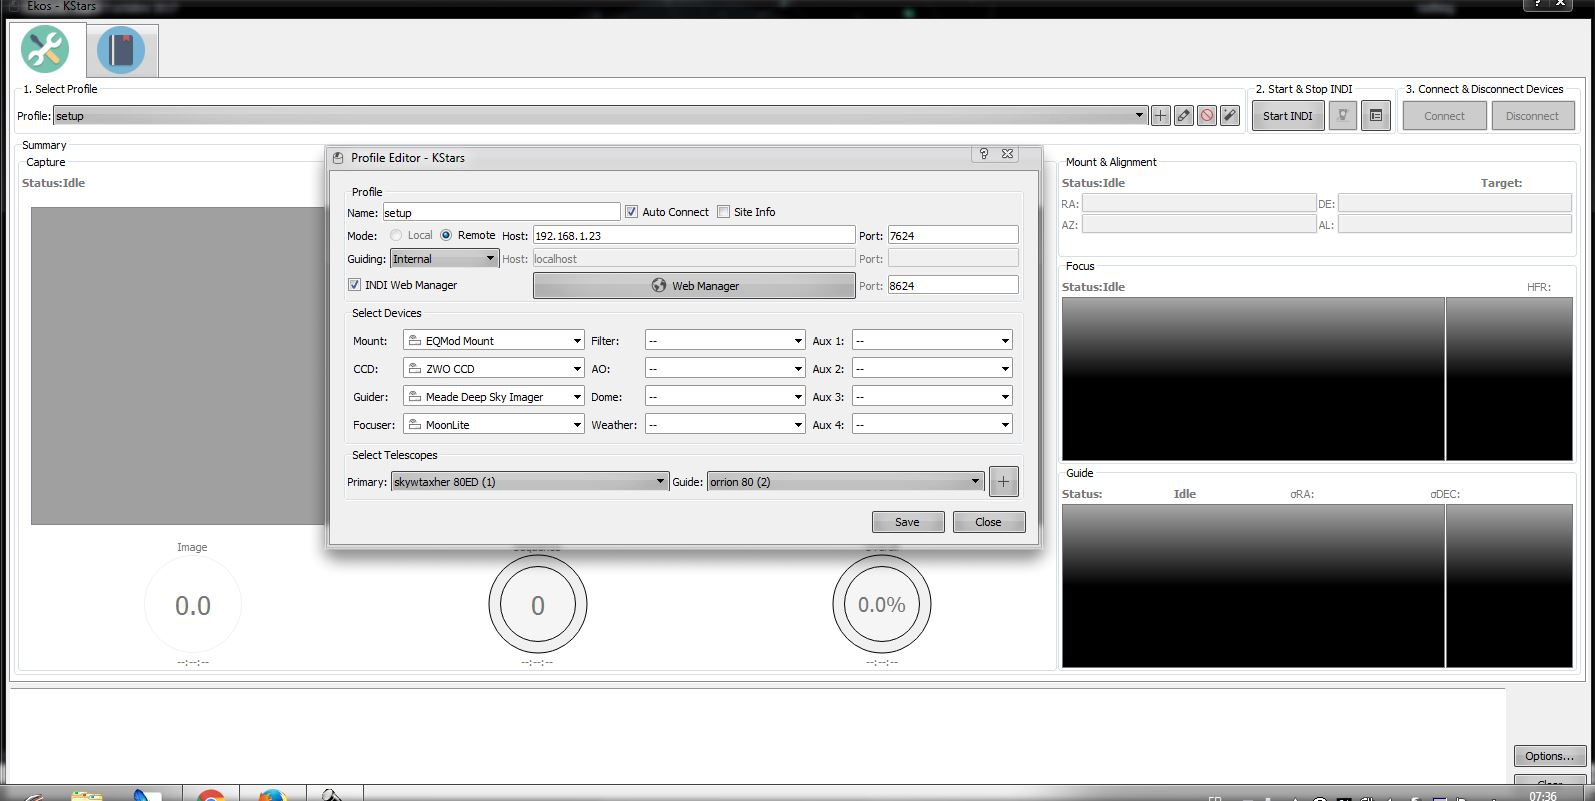This screenshot has height=801, width=1595.
Task: Expand the Aux 1 dropdown
Action: (932, 341)
